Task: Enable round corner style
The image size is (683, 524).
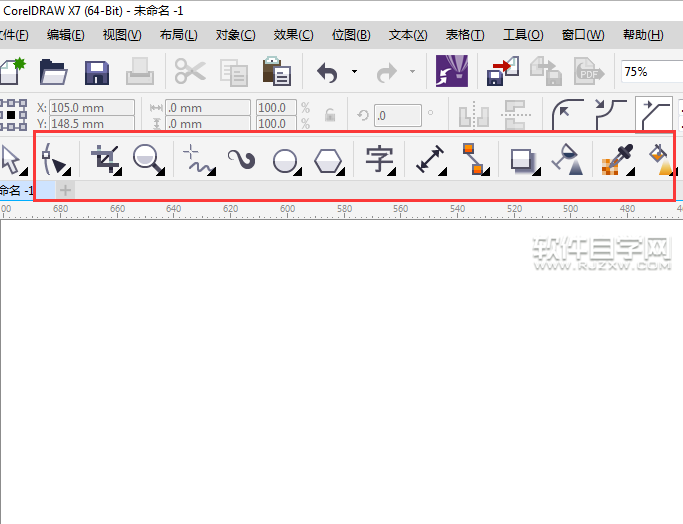Action: pyautogui.click(x=568, y=114)
